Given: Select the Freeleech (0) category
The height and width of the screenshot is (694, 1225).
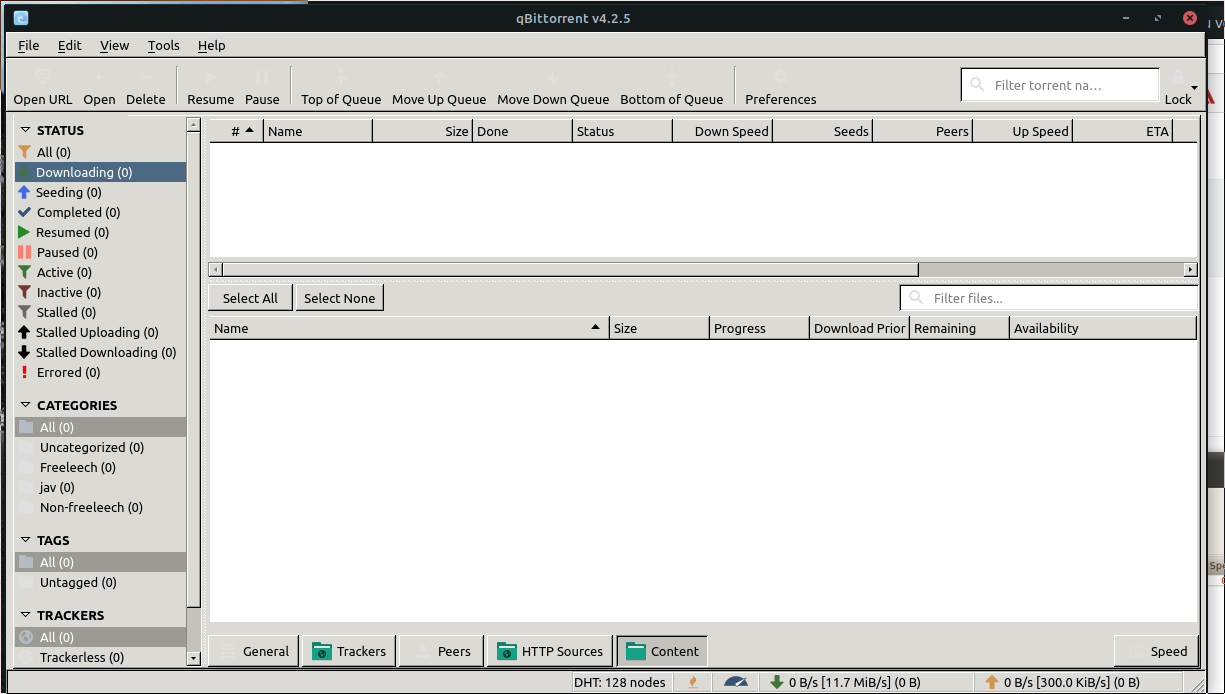Looking at the screenshot, I should pyautogui.click(x=100, y=467).
